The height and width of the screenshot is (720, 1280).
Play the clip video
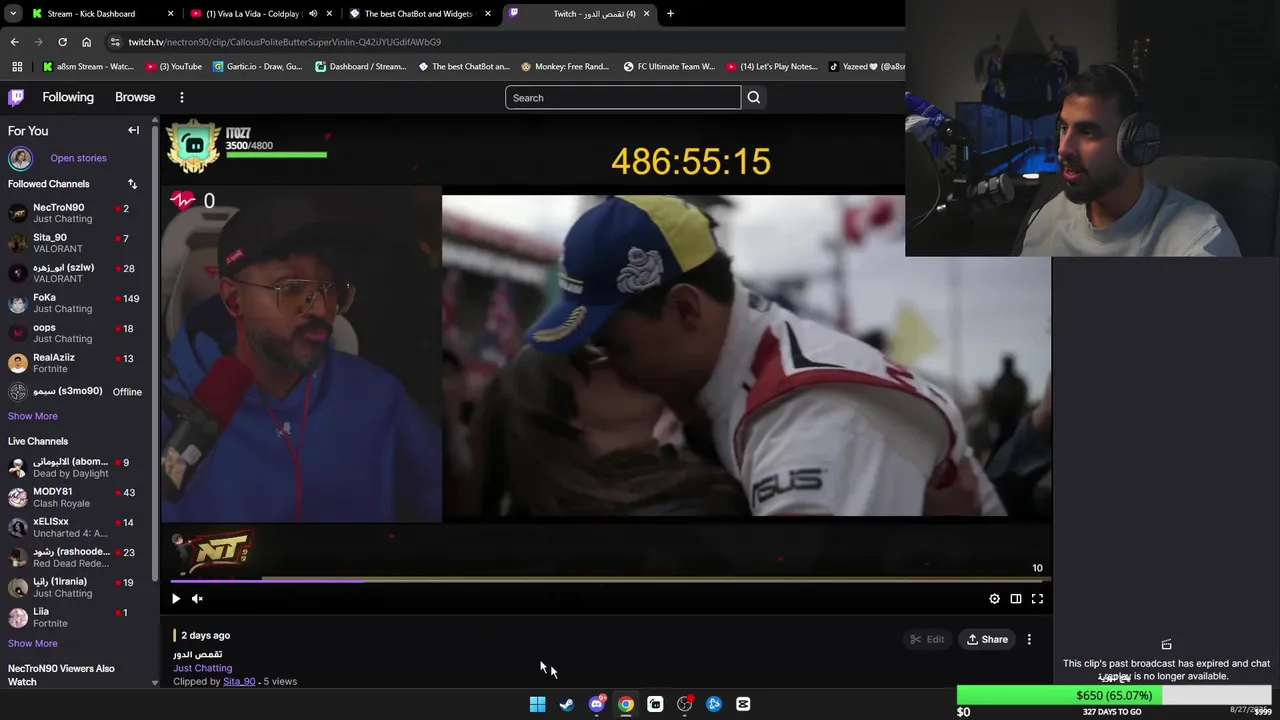click(x=176, y=599)
